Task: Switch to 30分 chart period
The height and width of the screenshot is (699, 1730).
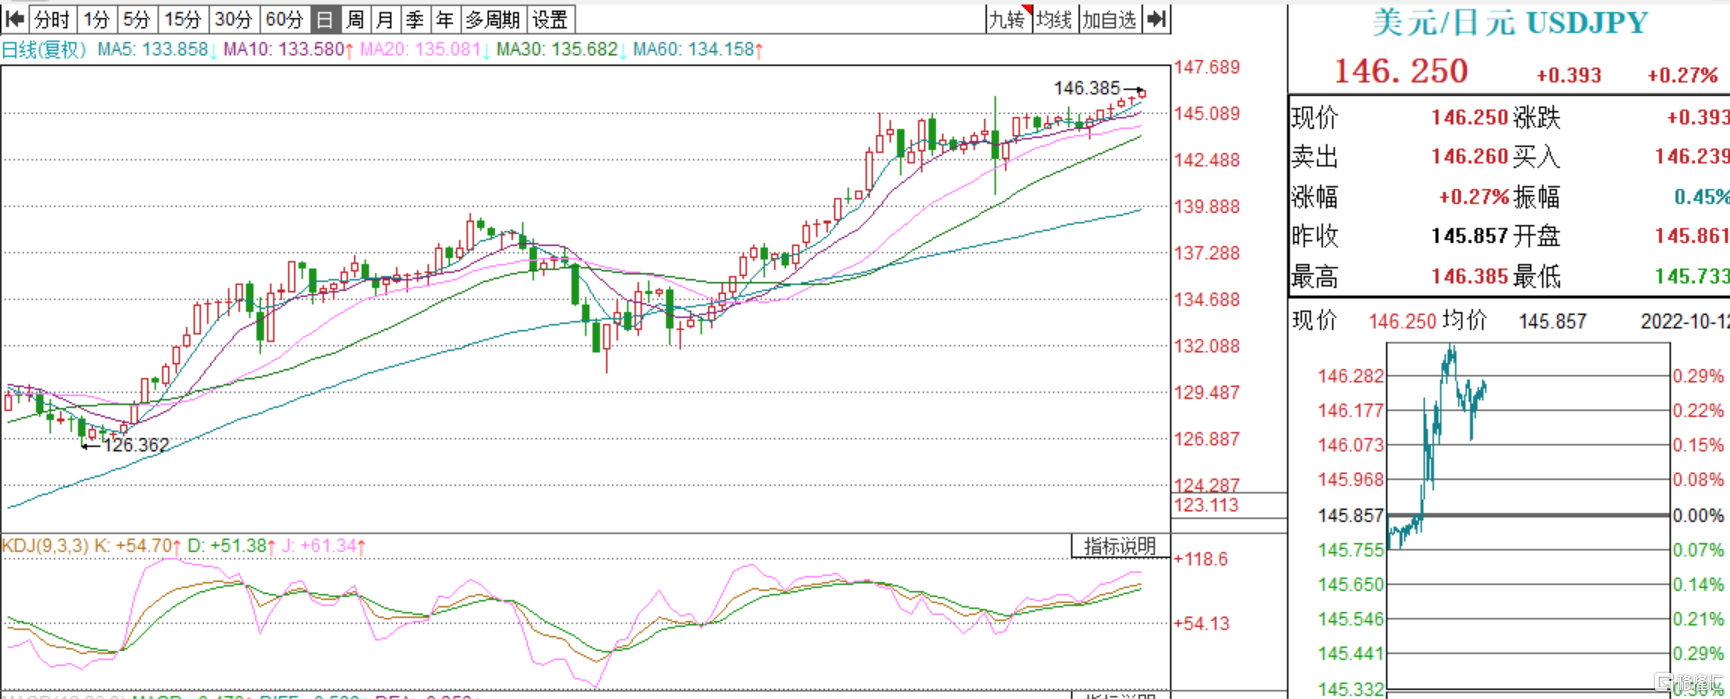Action: [x=233, y=19]
